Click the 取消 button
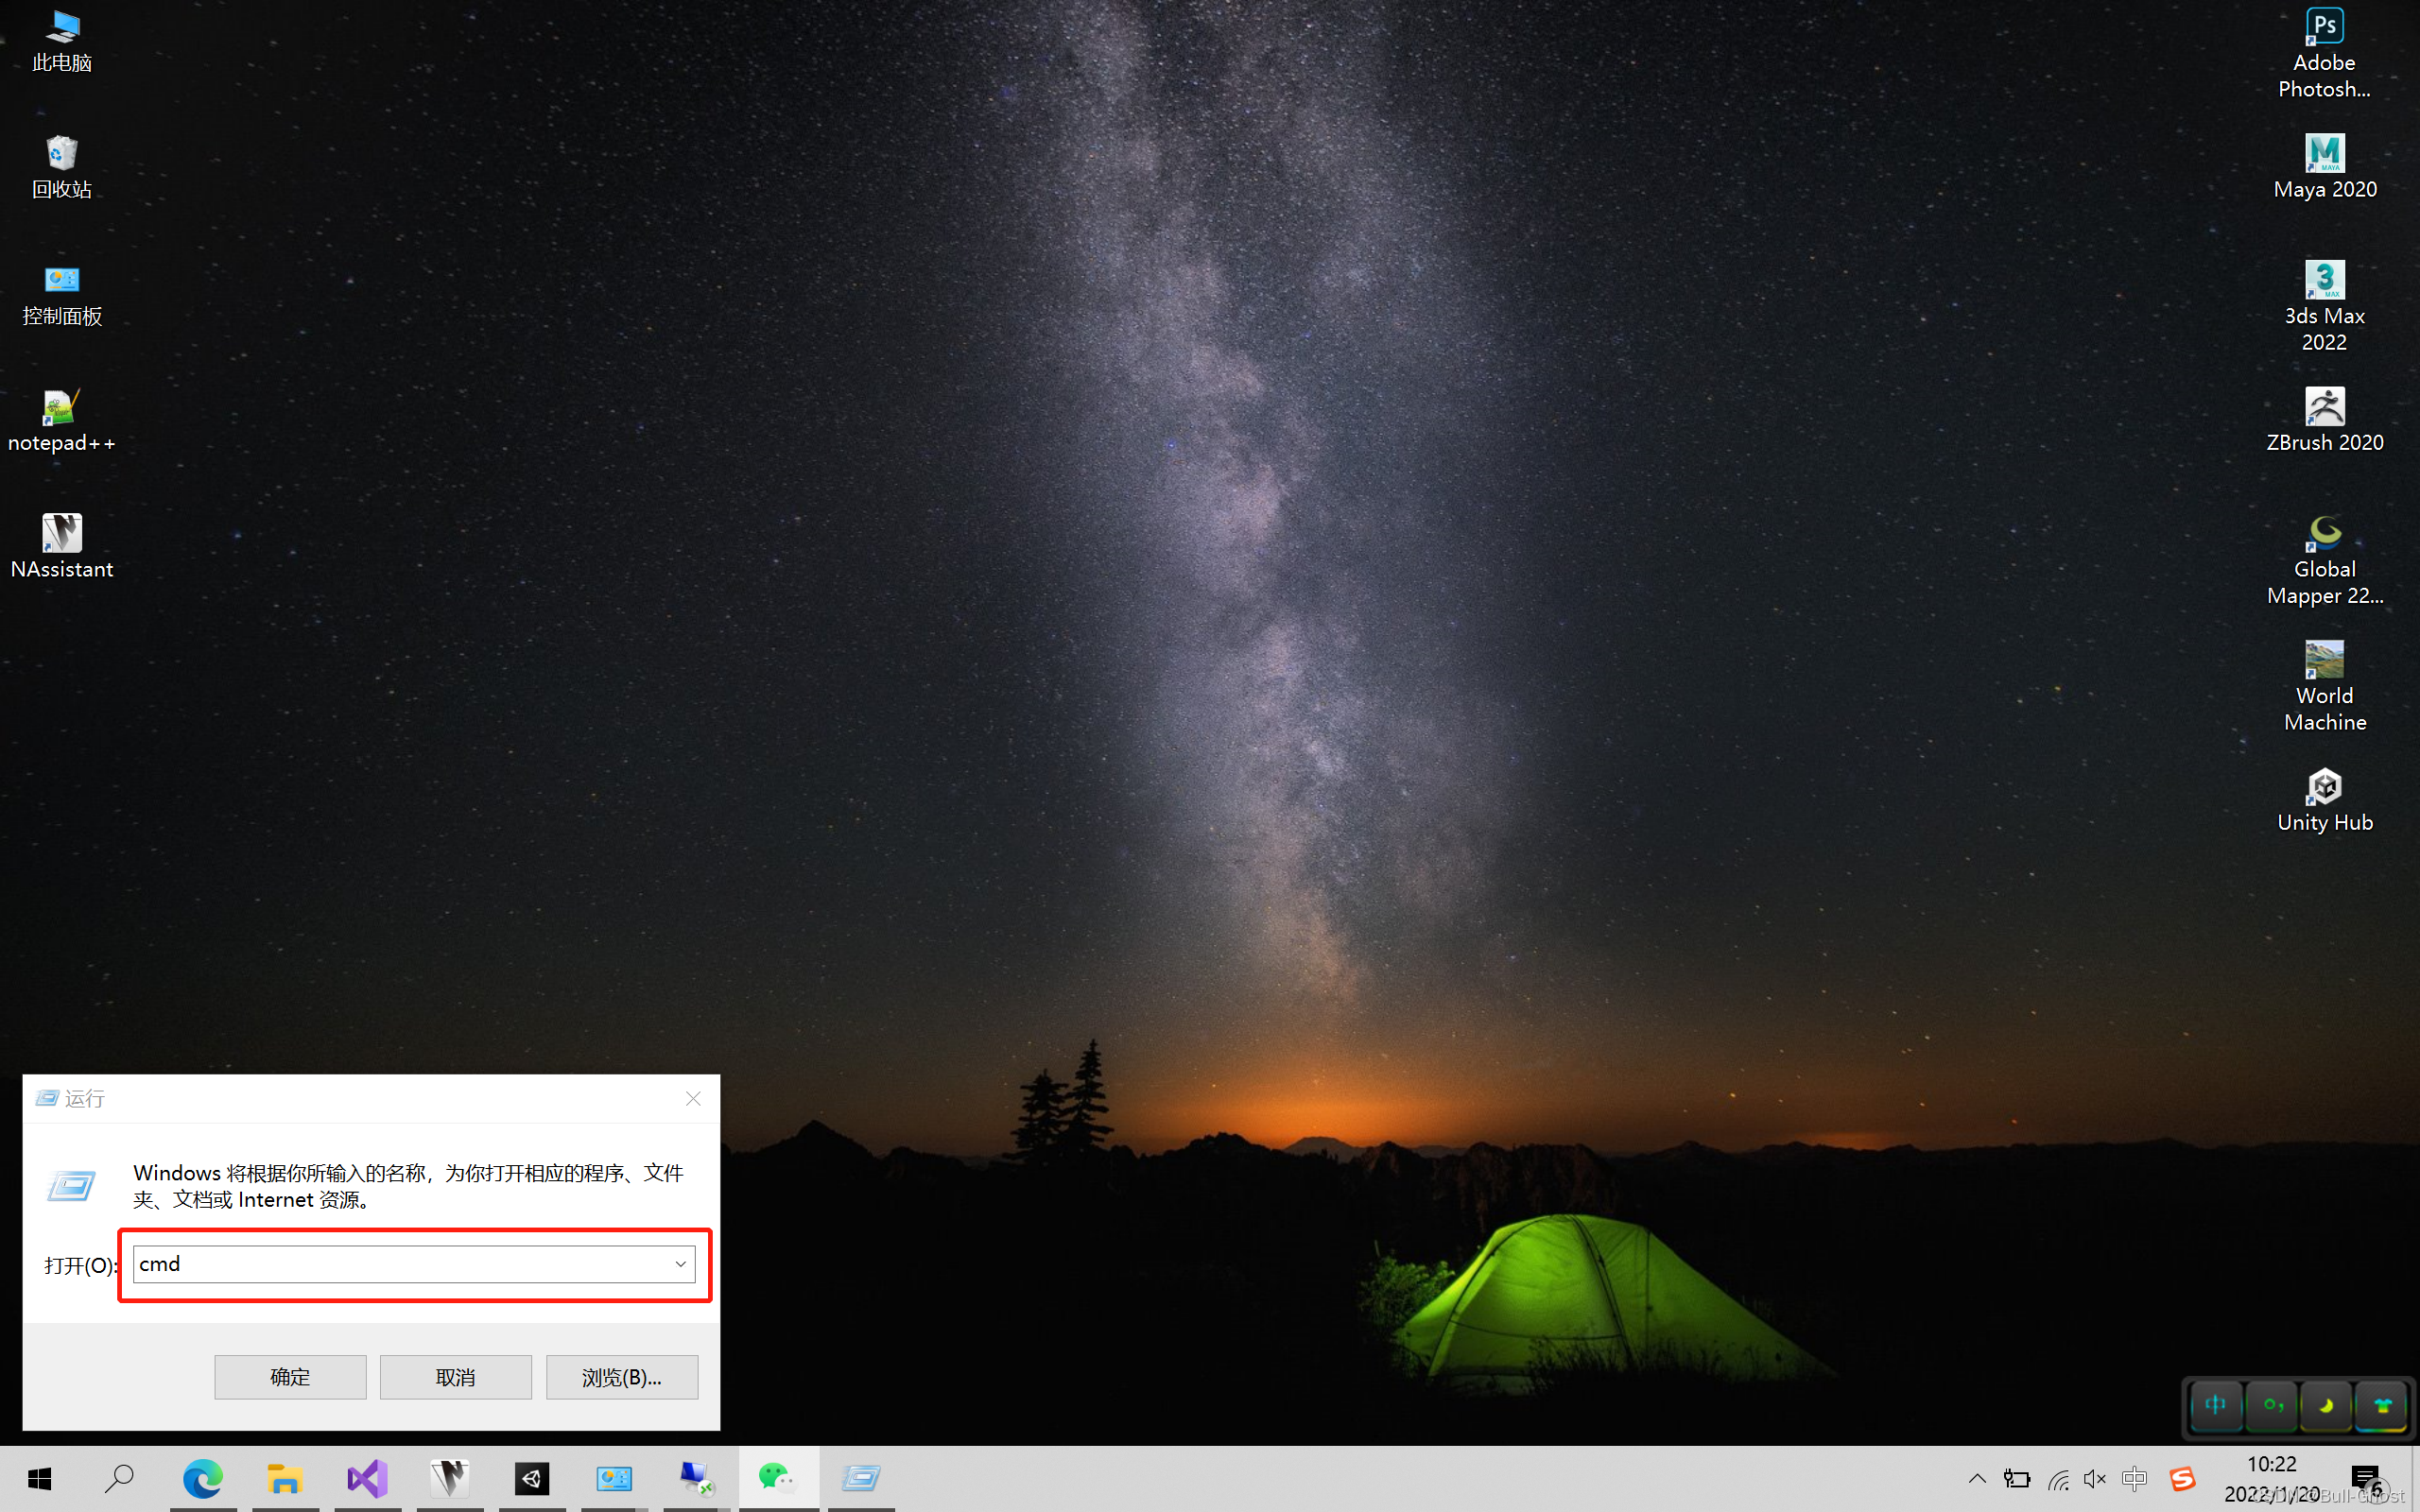 [455, 1377]
